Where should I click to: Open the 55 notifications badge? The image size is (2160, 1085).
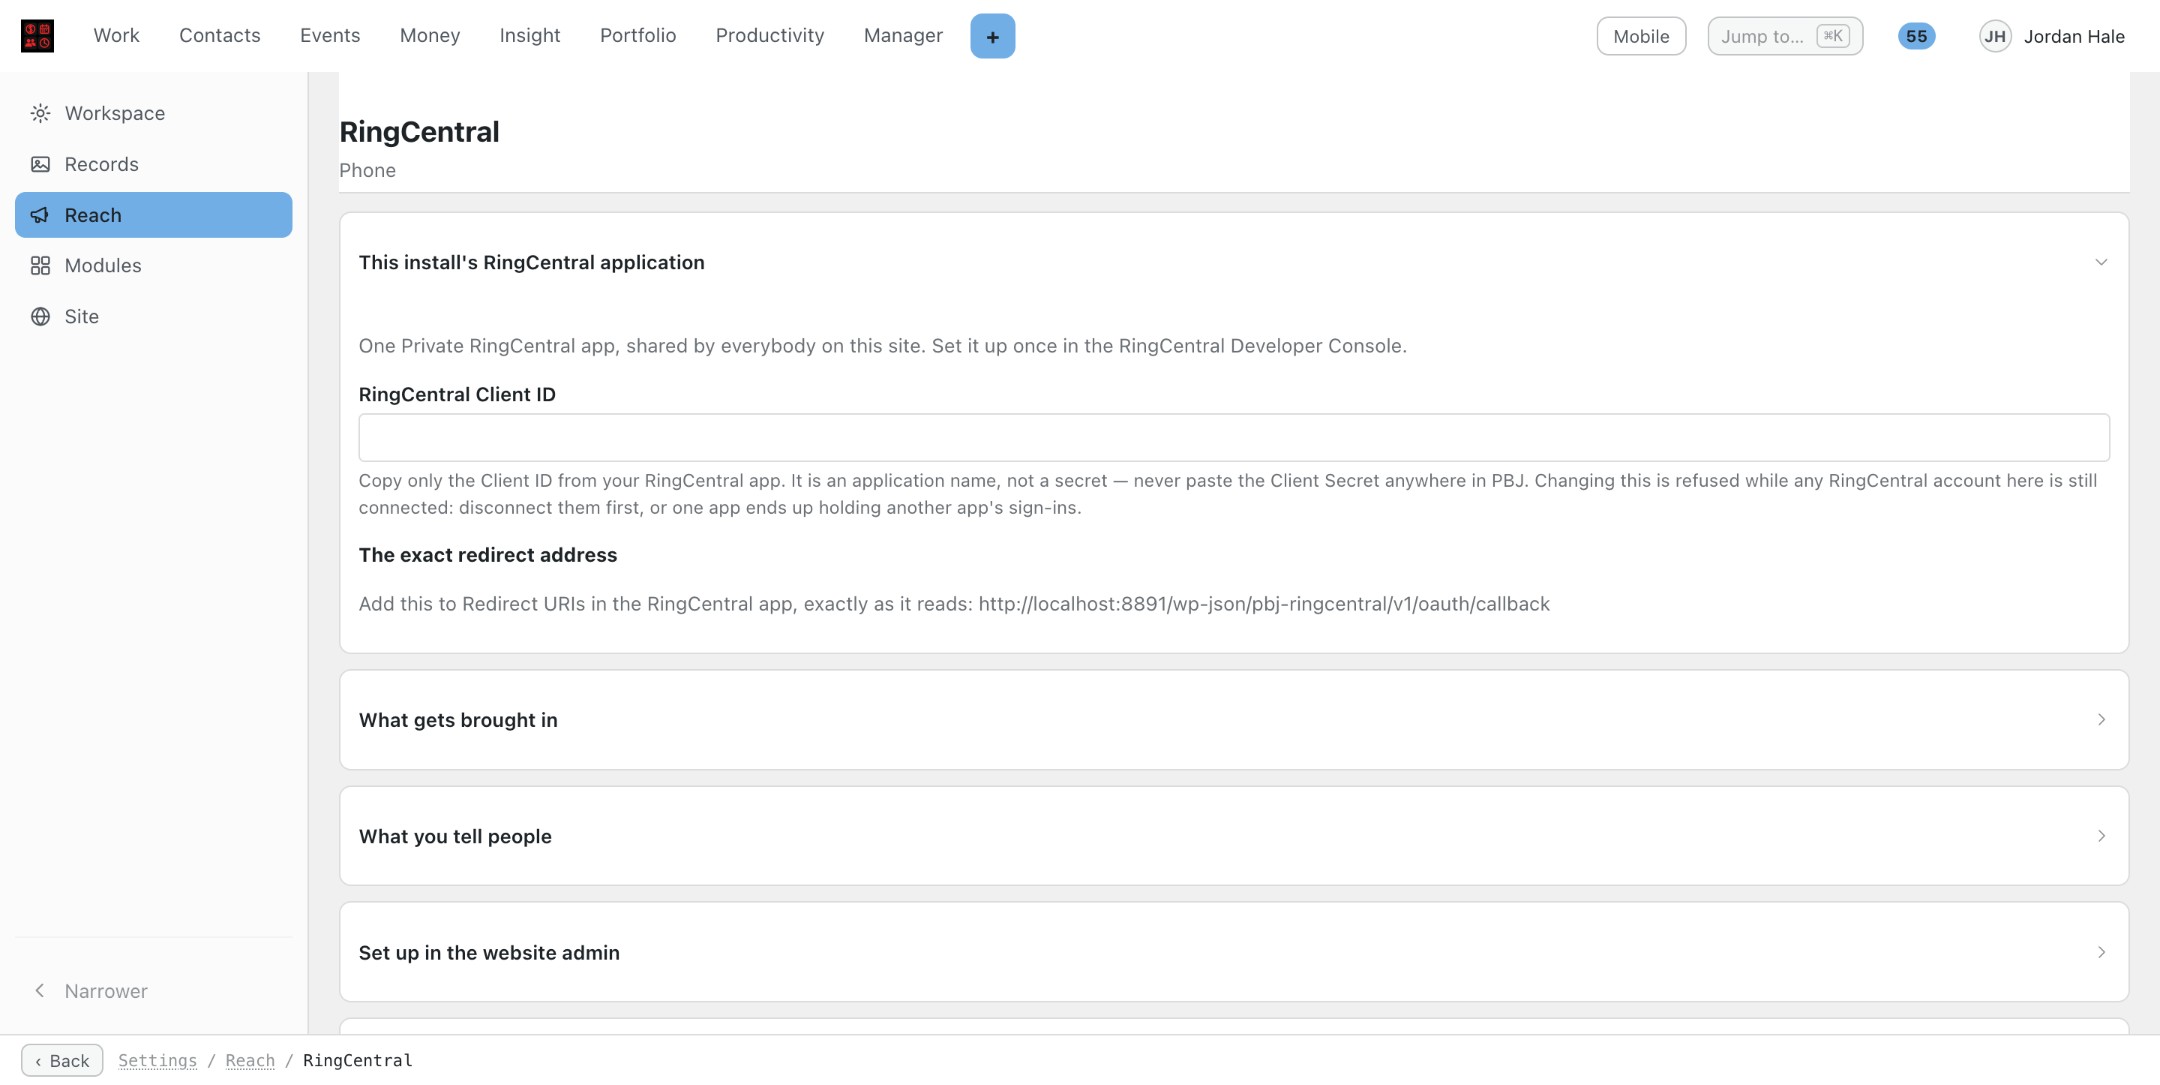[x=1916, y=36]
